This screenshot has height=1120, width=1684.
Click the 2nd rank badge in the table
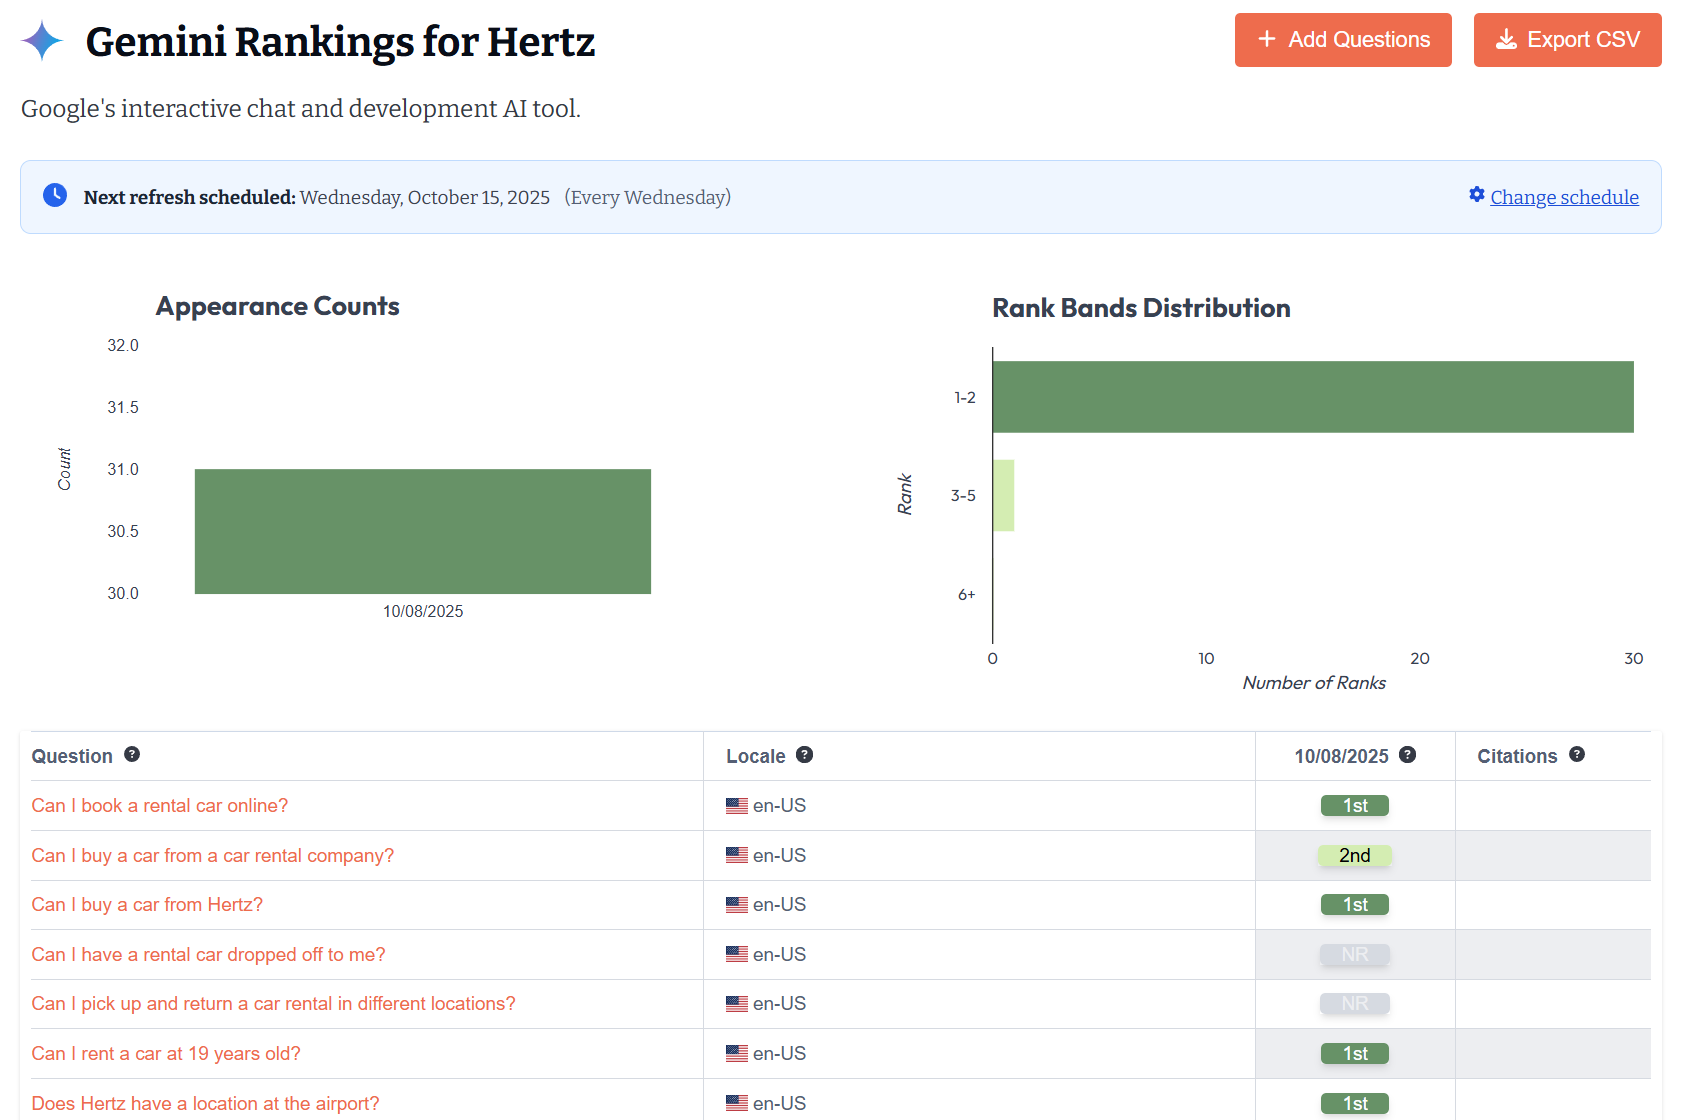1354,856
